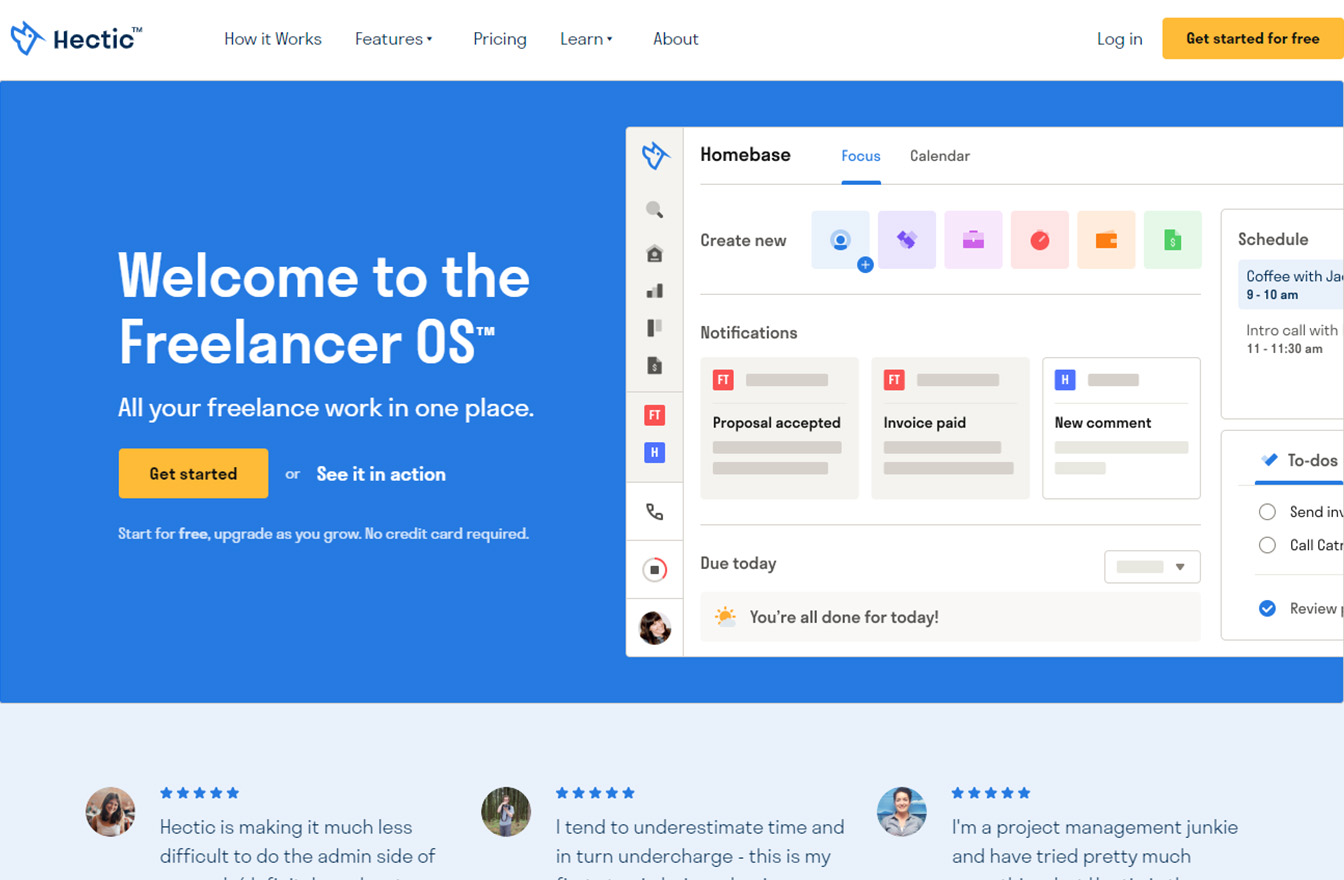The height and width of the screenshot is (880, 1344).
Task: Switch to the Calendar tab
Action: coord(939,156)
